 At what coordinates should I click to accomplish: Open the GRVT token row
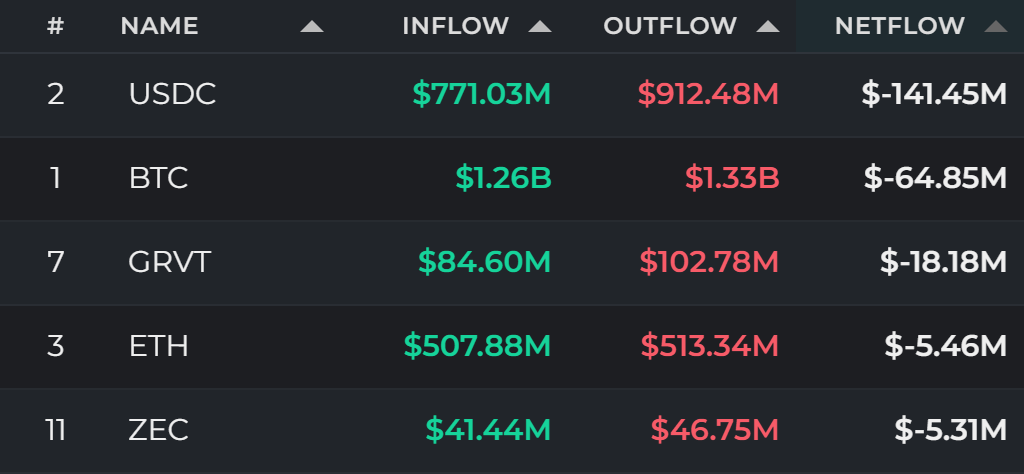(x=512, y=262)
